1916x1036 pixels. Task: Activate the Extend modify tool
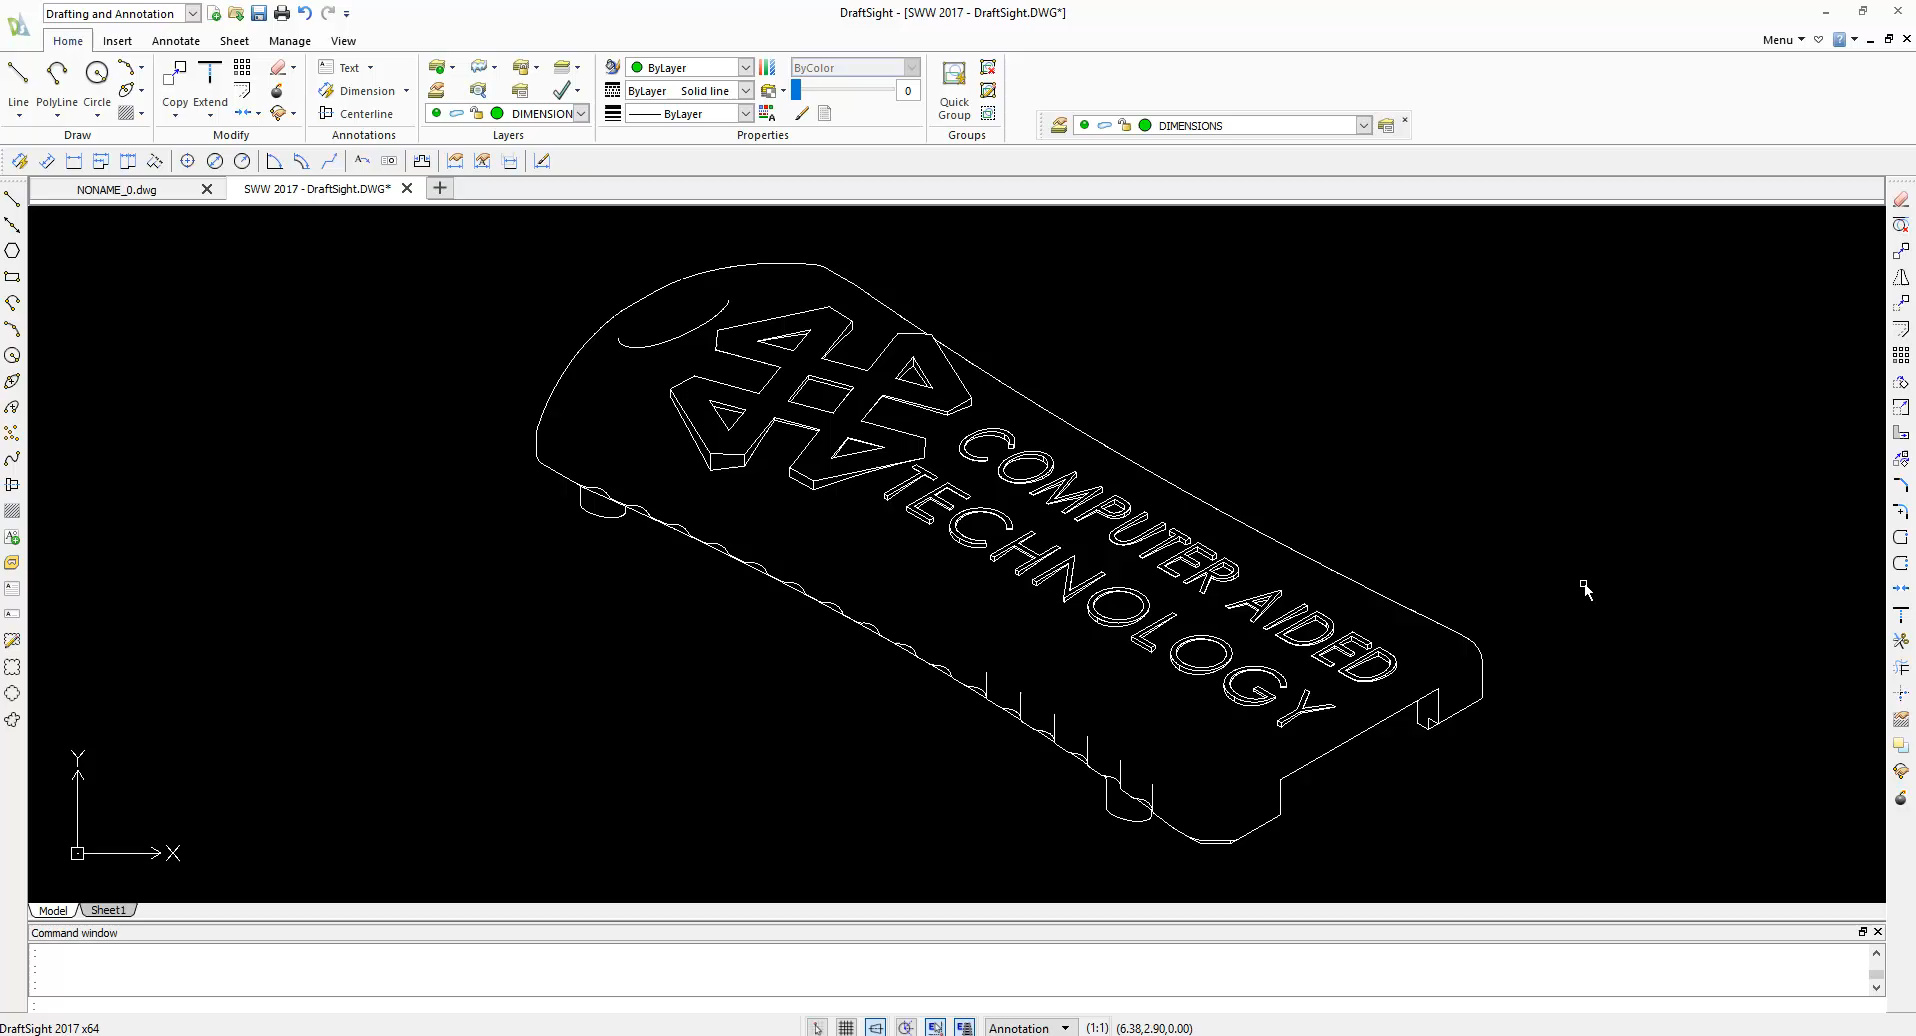point(210,82)
